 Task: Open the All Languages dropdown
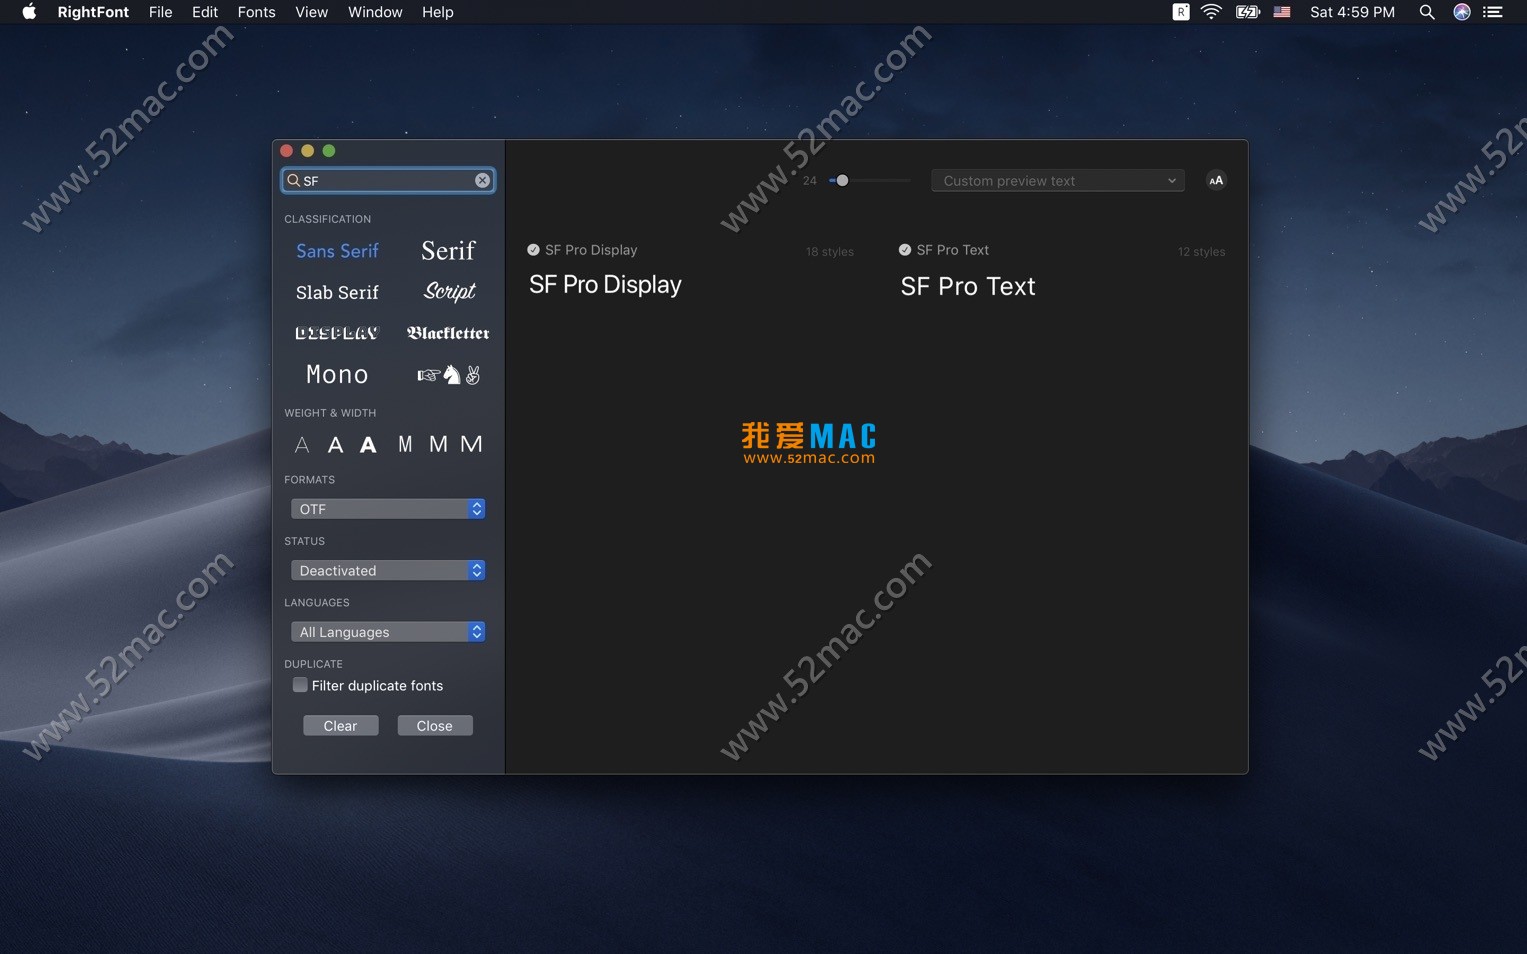click(x=388, y=632)
